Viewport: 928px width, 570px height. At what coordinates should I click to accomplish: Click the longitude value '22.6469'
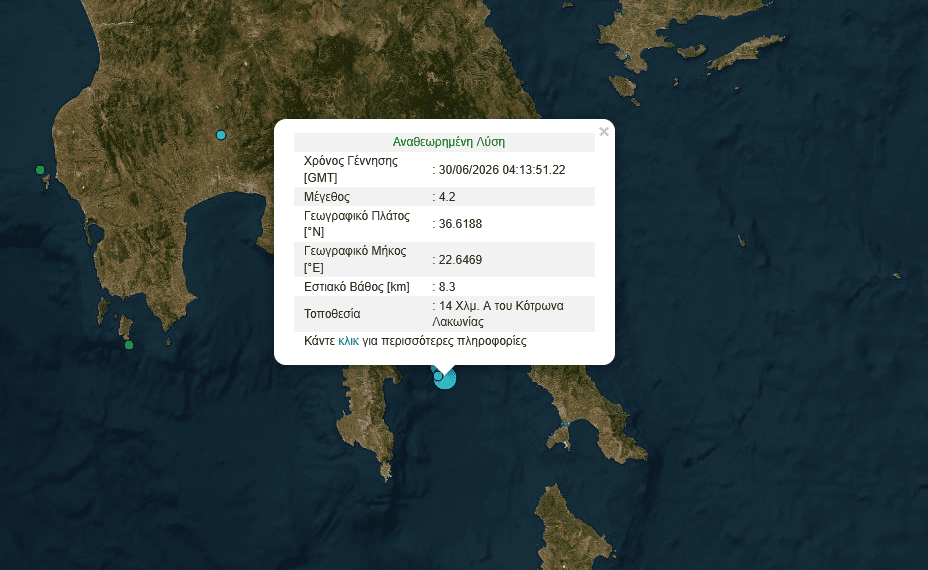[x=460, y=260]
